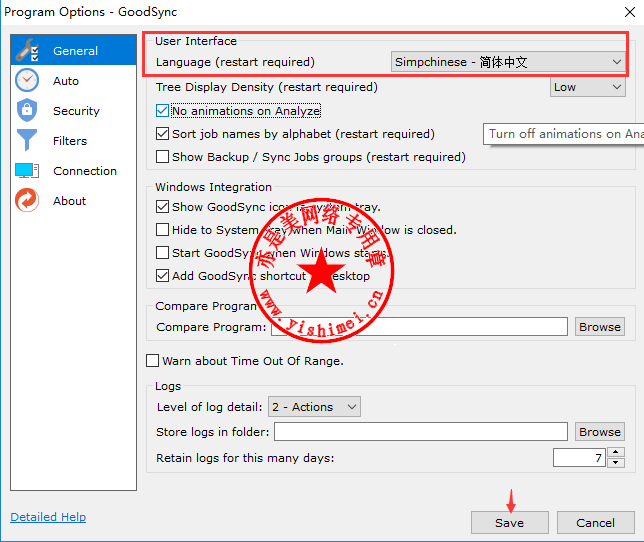Open the Language dropdown showing Simpchinese
The image size is (644, 542).
[508, 62]
